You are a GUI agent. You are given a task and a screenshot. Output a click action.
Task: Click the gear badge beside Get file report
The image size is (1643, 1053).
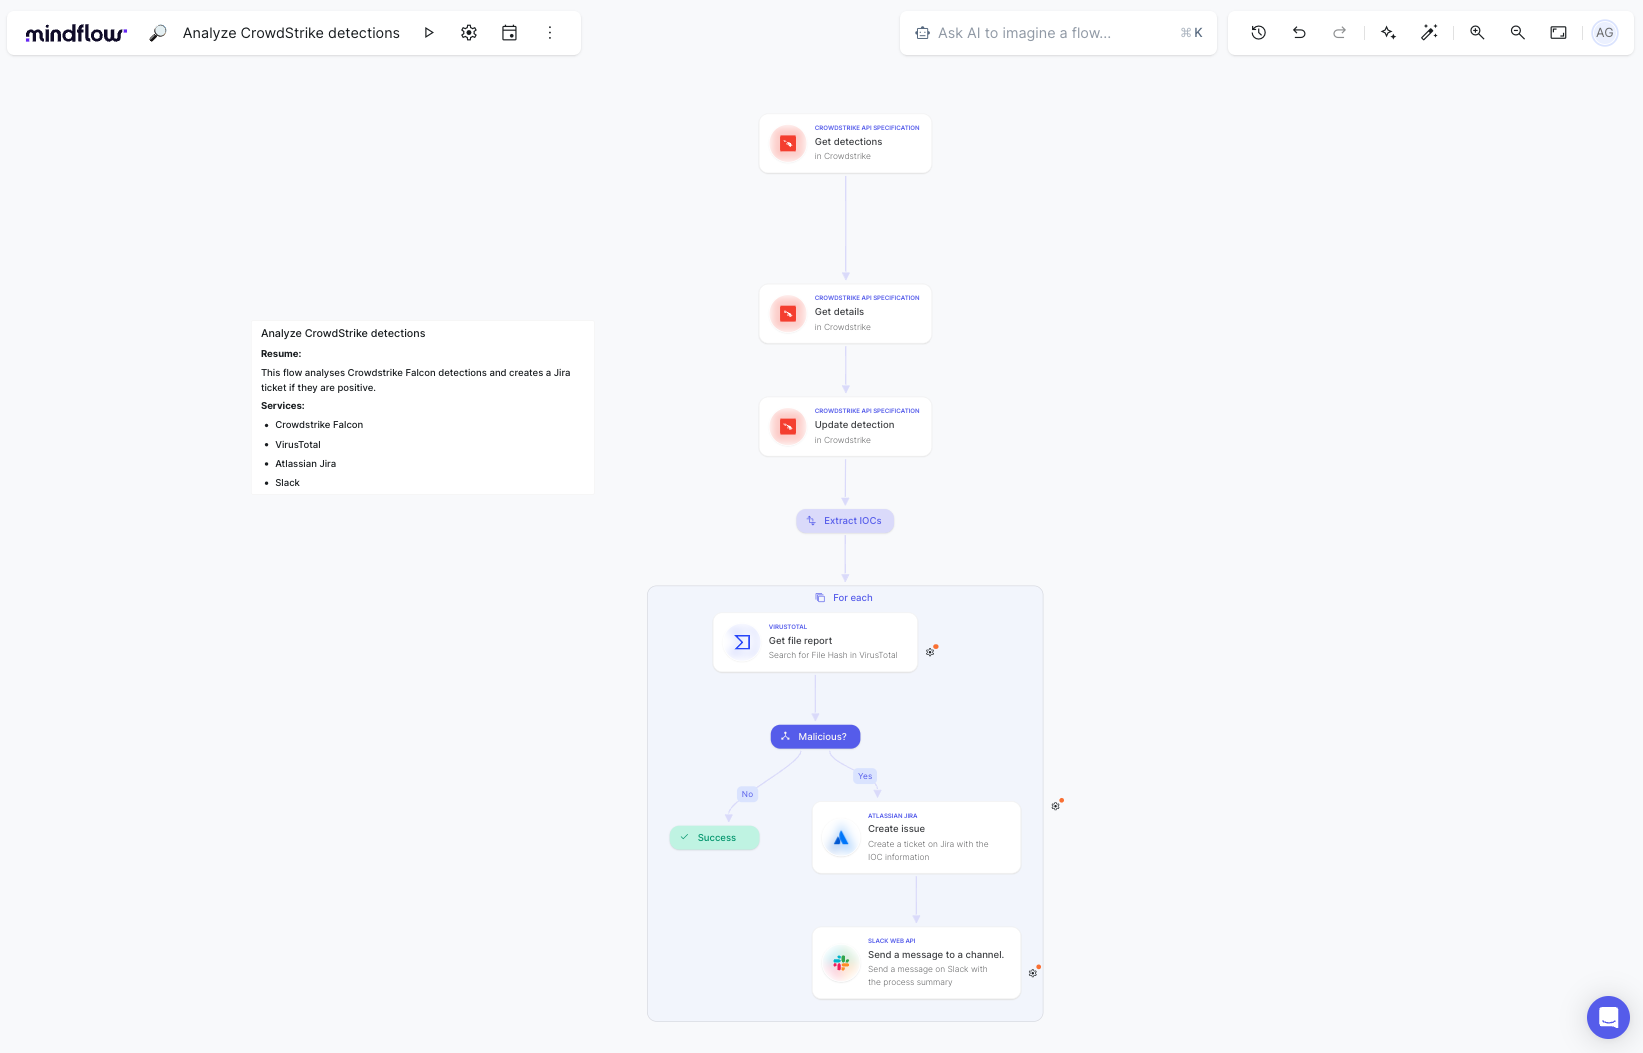tap(931, 651)
